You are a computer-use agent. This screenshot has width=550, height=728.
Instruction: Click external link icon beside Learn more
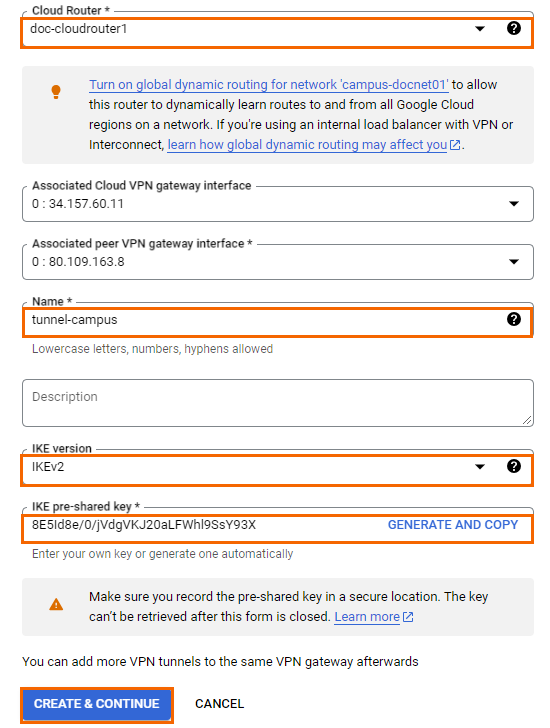coord(408,617)
